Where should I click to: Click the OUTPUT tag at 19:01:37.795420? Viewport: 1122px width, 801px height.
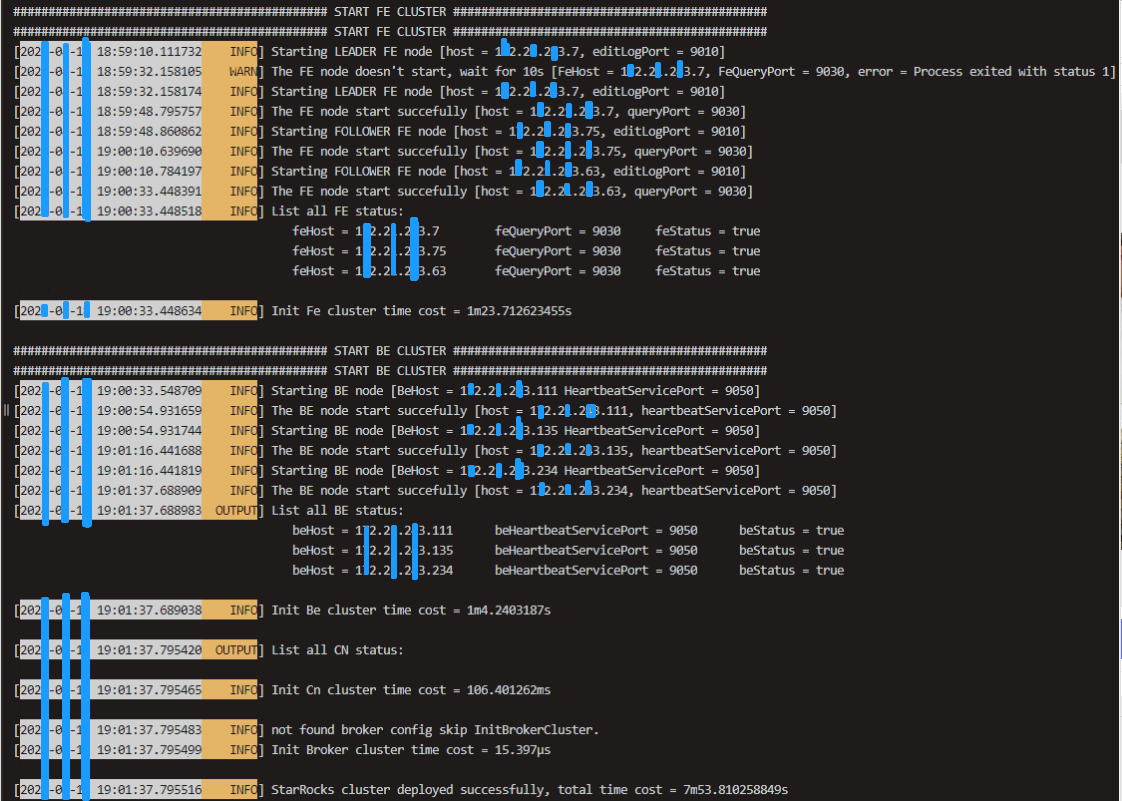236,651
